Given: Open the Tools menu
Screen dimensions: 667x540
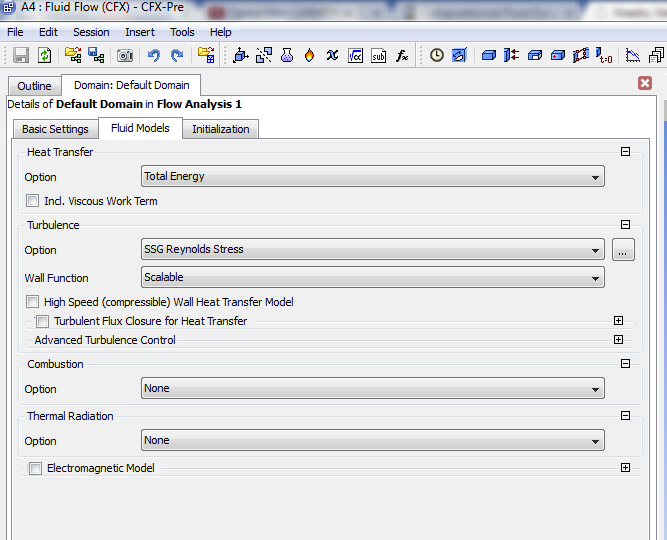Looking at the screenshot, I should pos(182,32).
